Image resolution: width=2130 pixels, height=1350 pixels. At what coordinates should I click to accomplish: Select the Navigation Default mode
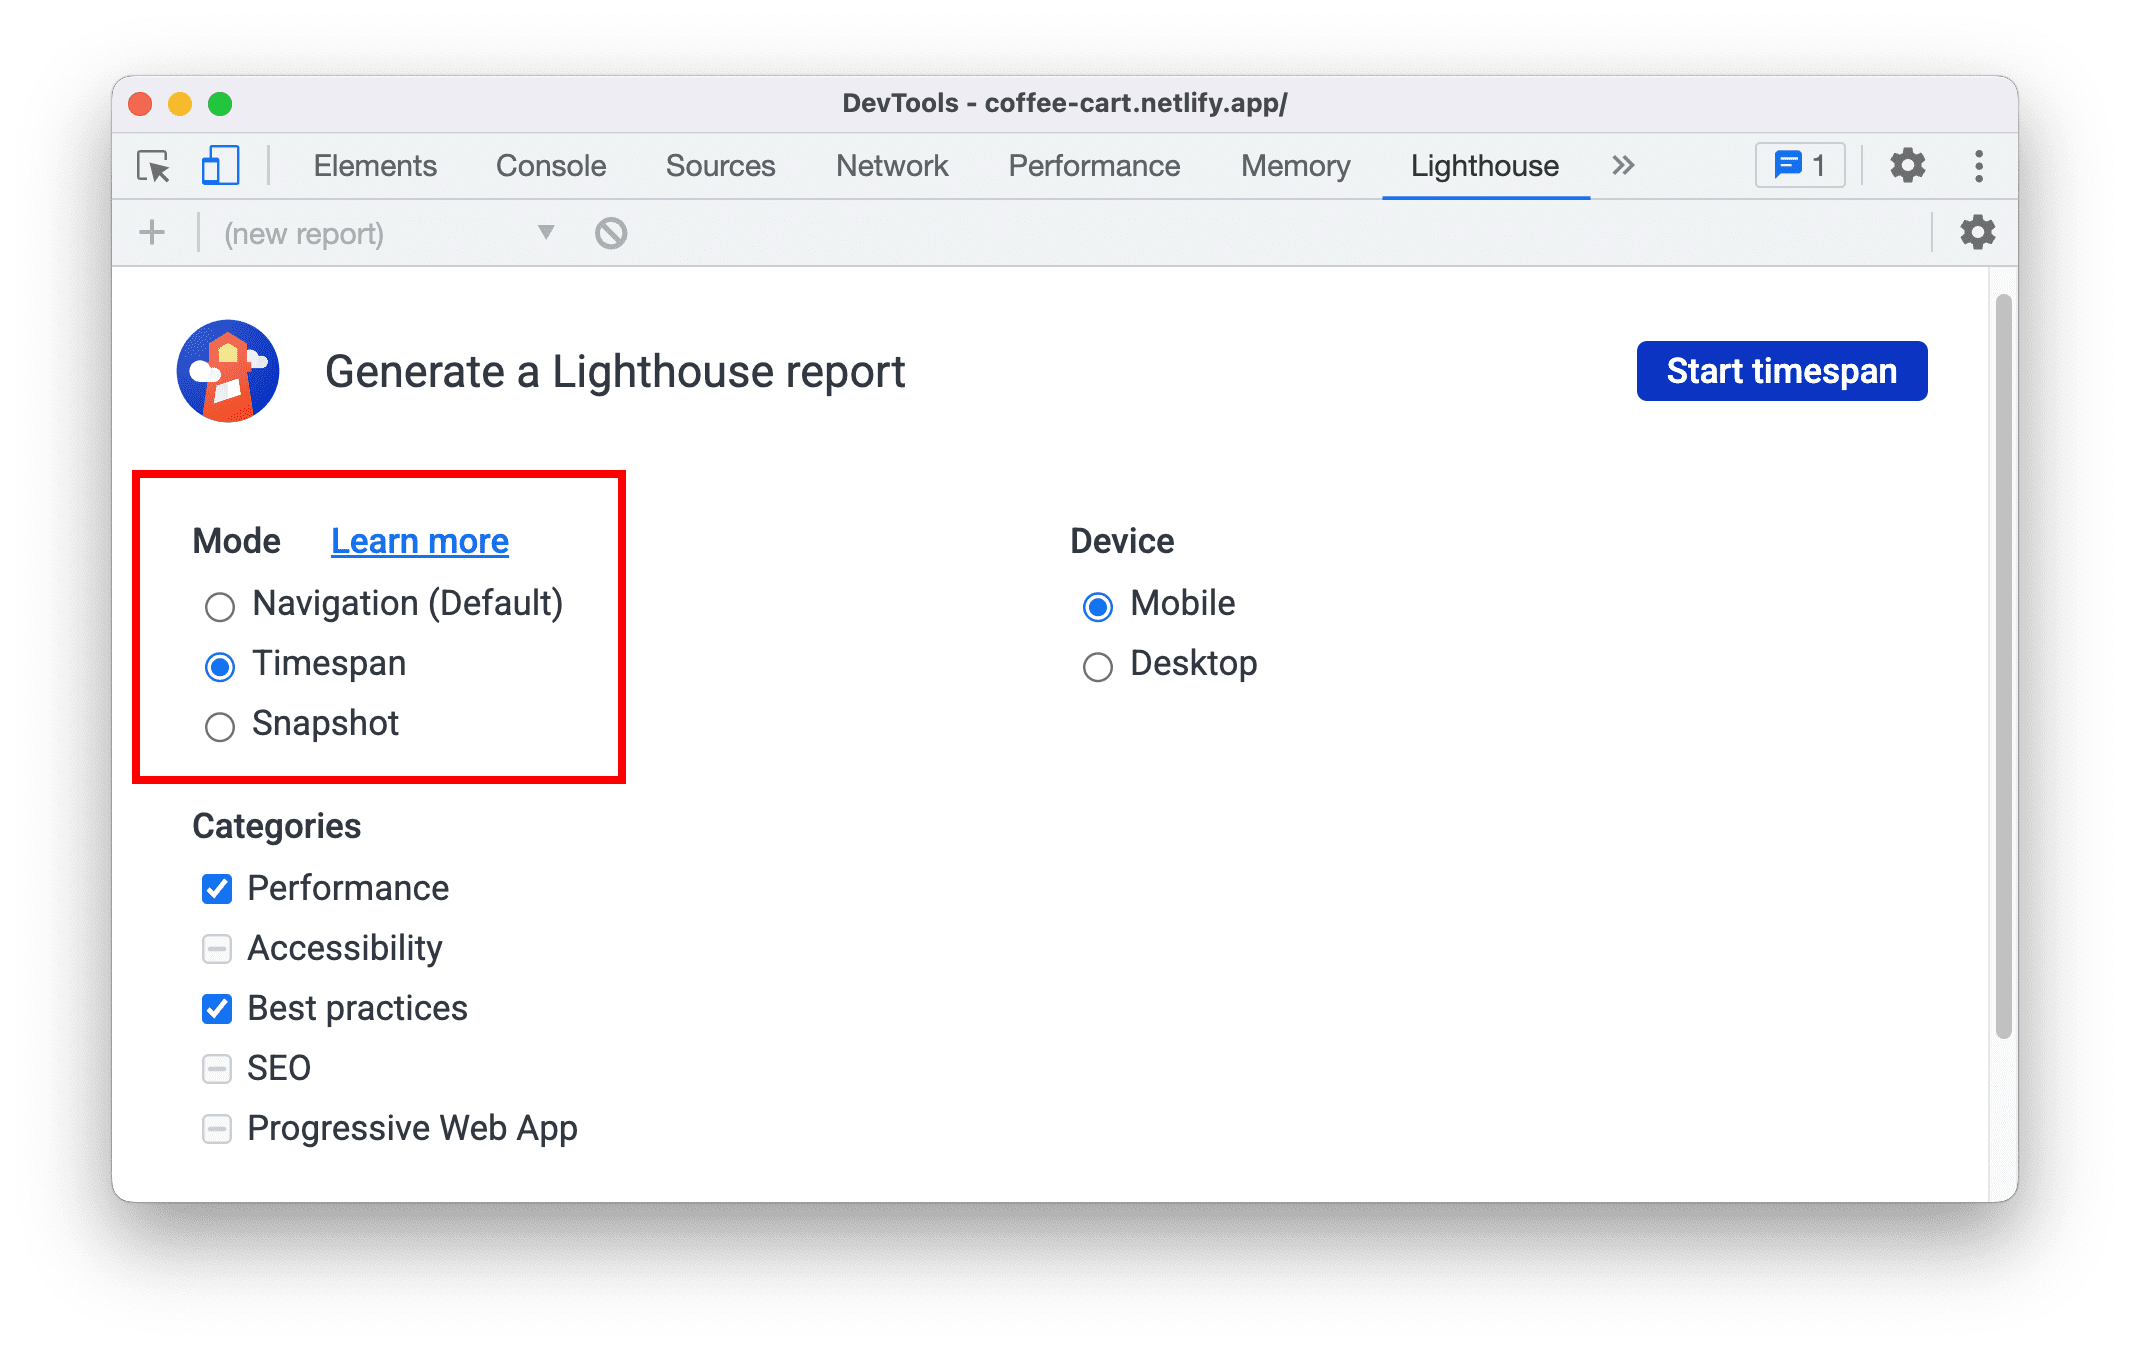(x=217, y=605)
